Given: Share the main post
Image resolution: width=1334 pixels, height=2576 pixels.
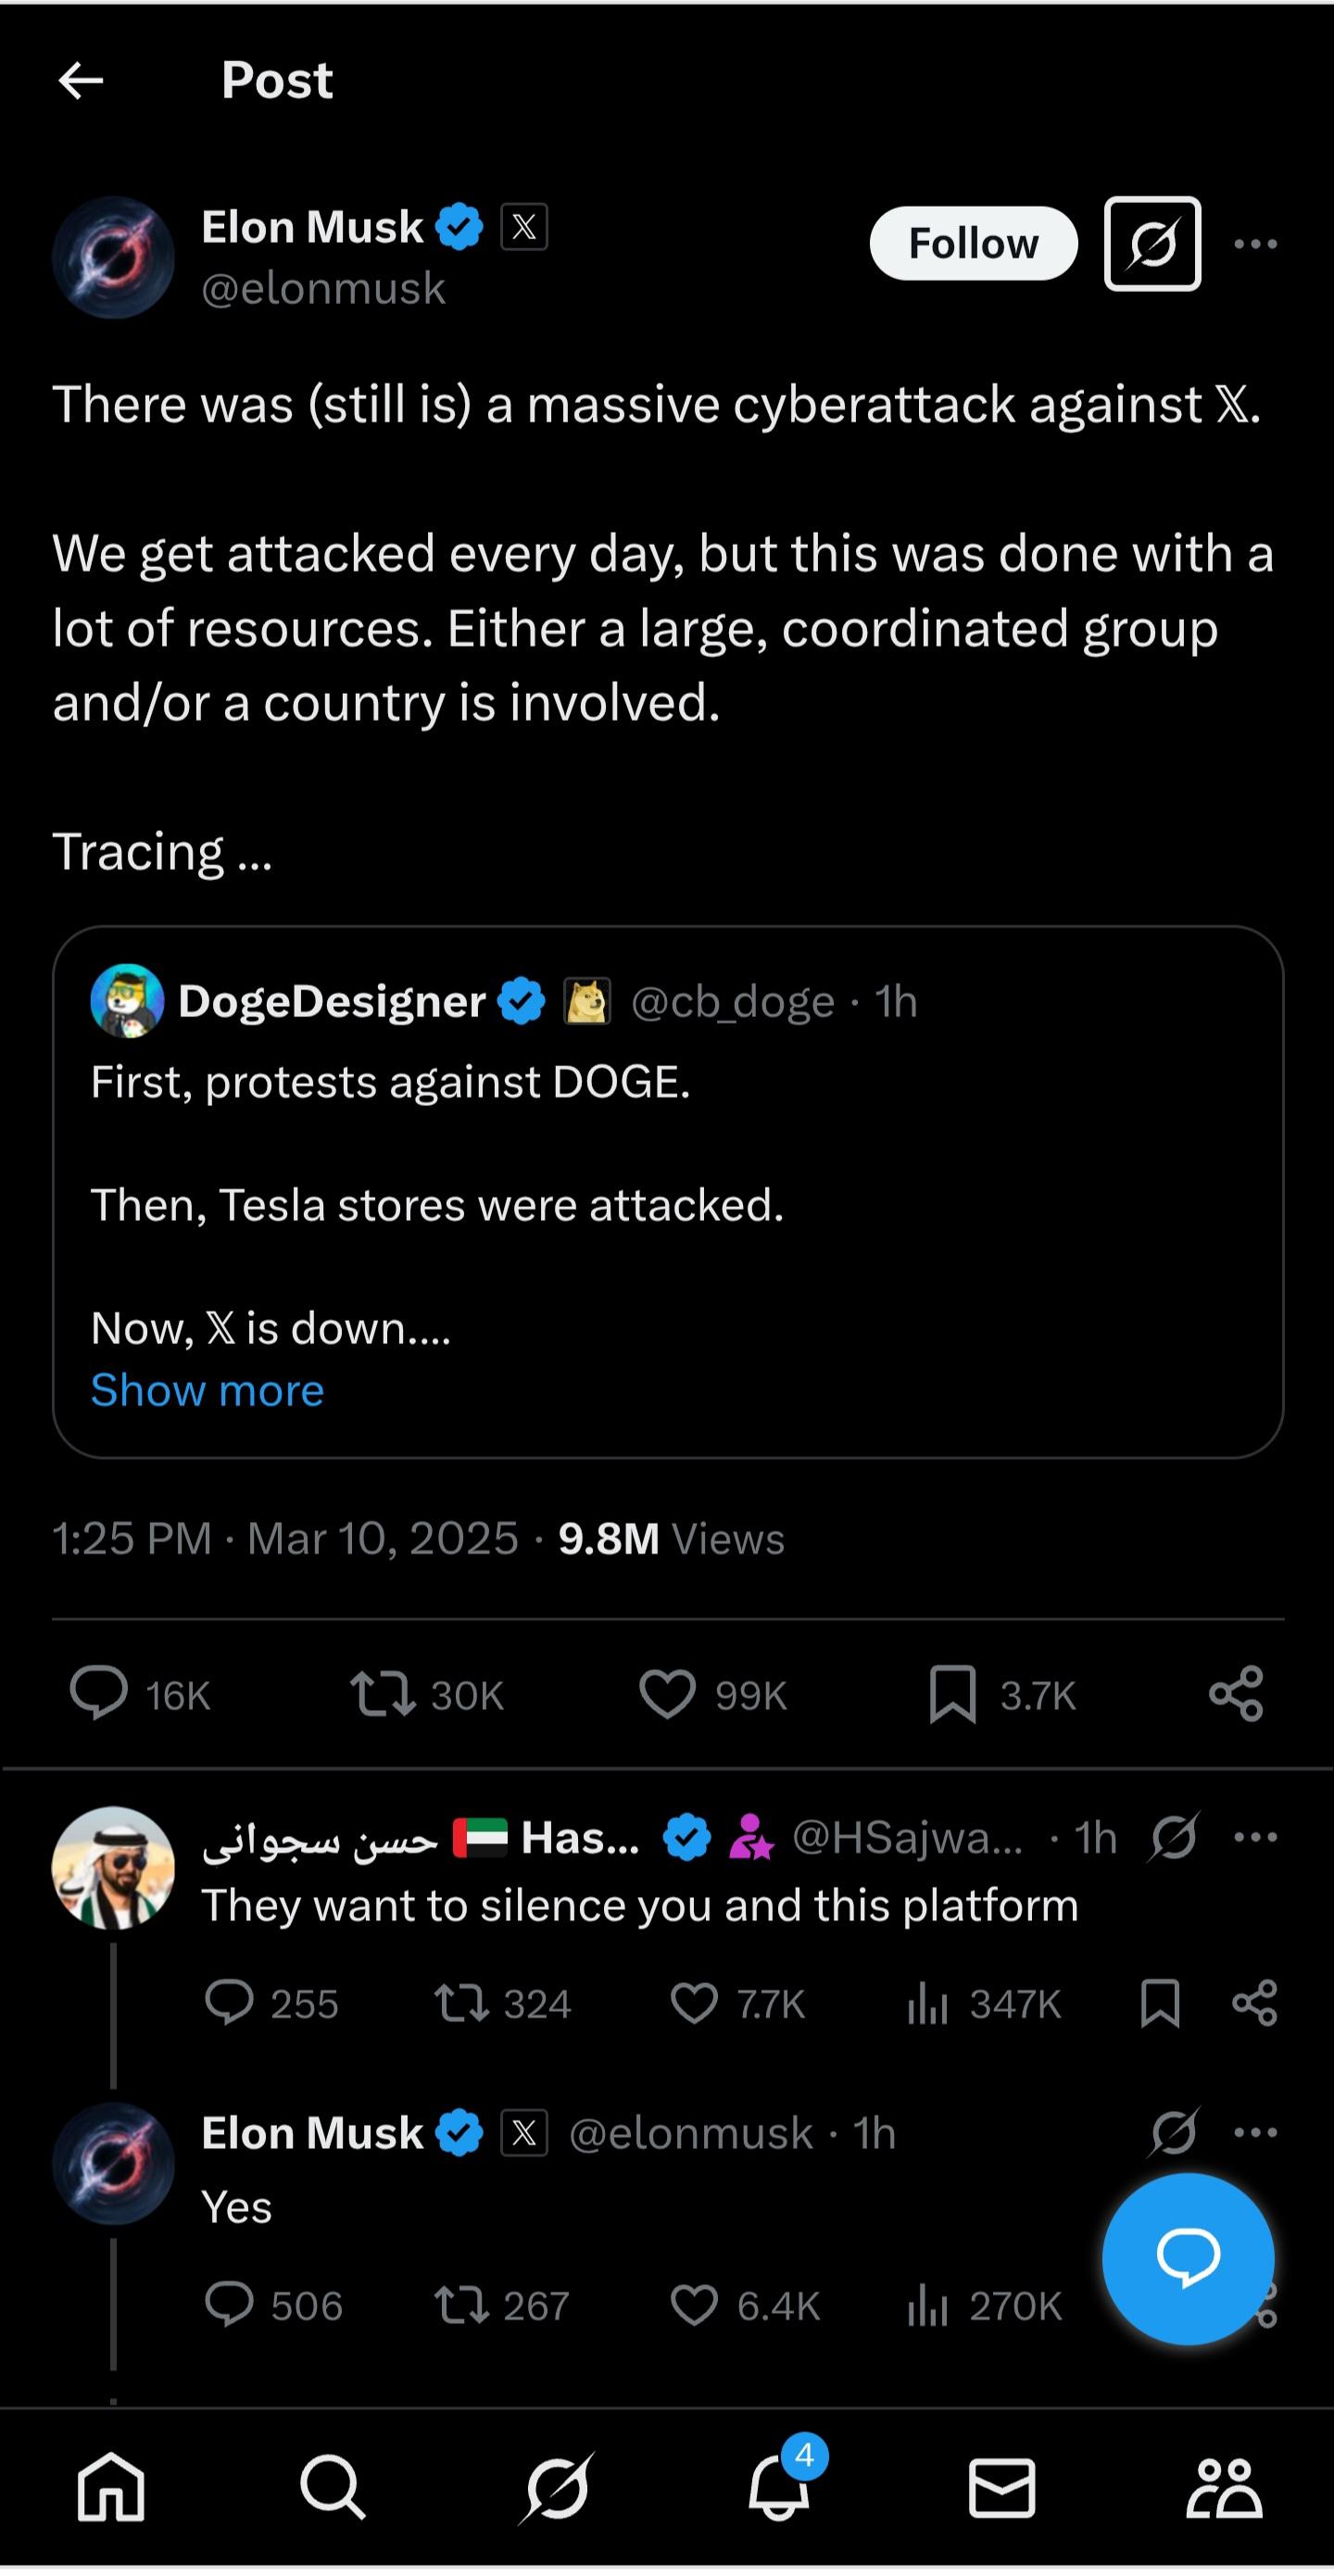Looking at the screenshot, I should click(x=1236, y=1694).
